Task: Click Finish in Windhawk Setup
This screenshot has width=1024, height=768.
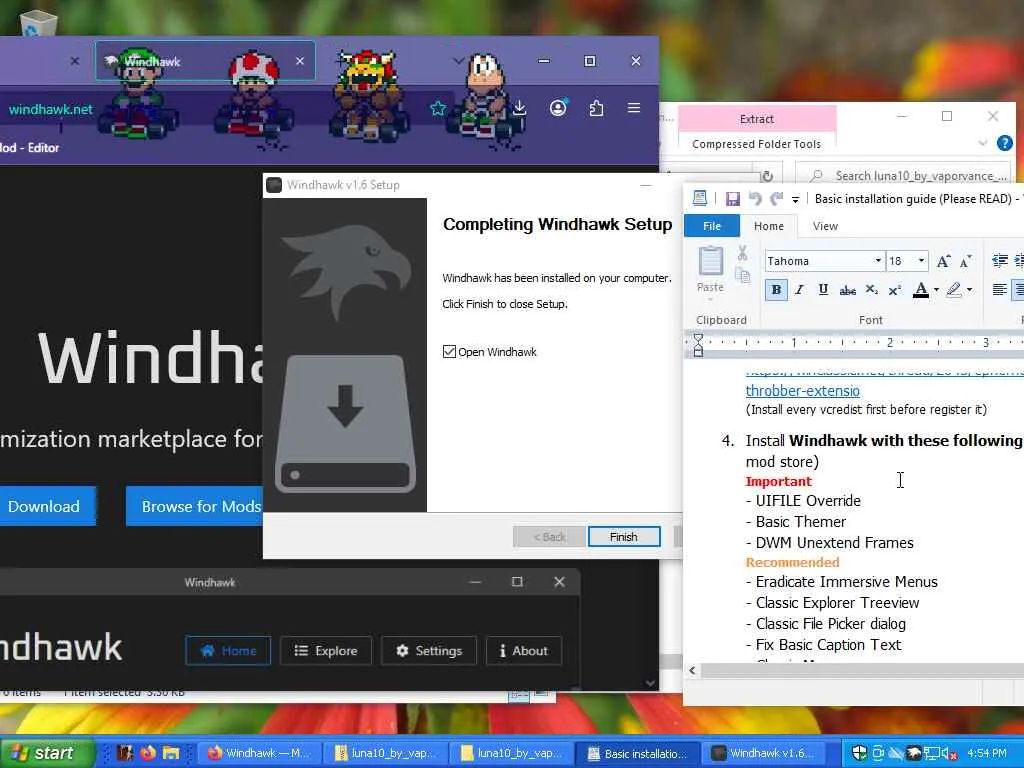Action: 624,537
